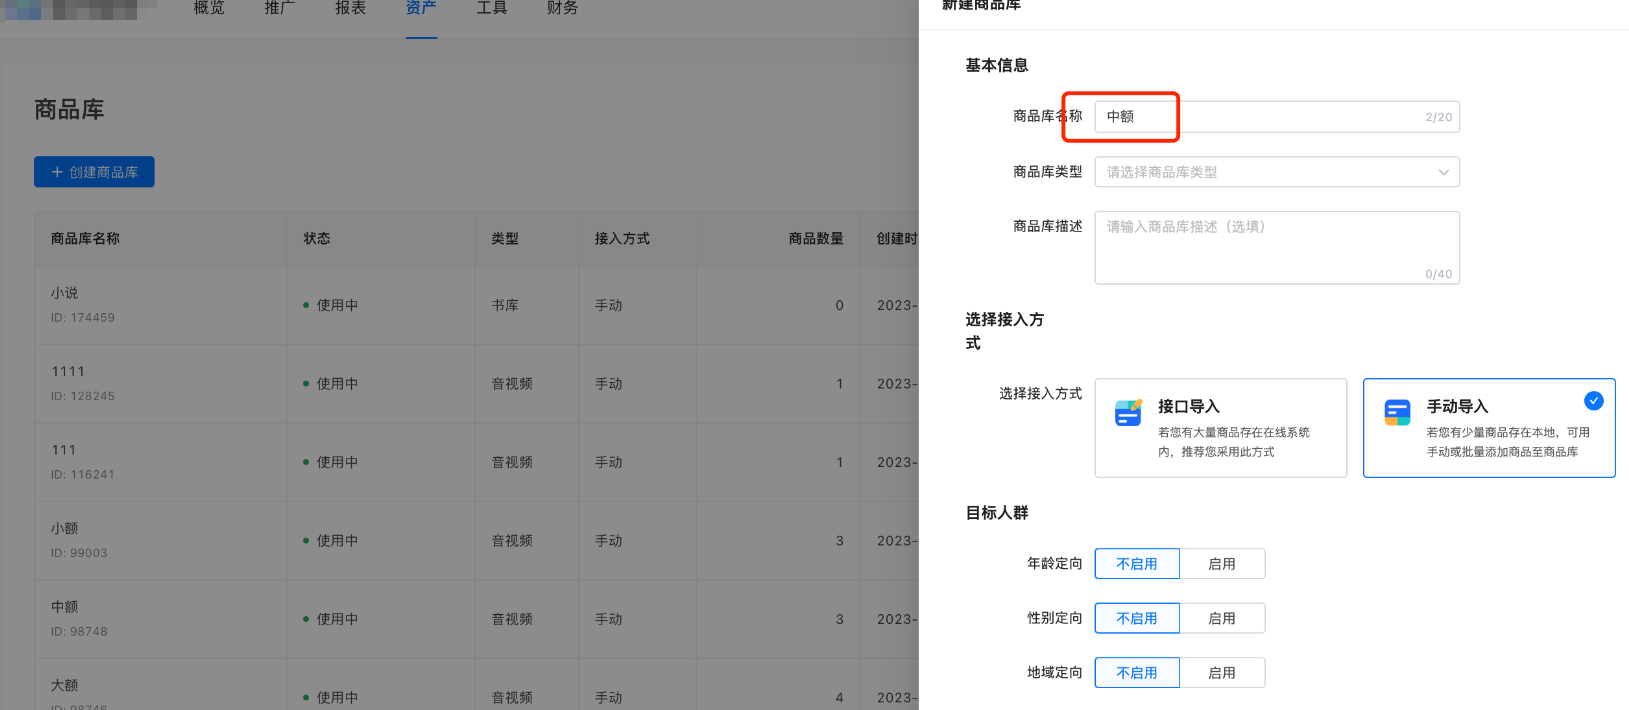Click the 111 product library name
Image resolution: width=1629 pixels, height=710 pixels.
[x=63, y=450]
